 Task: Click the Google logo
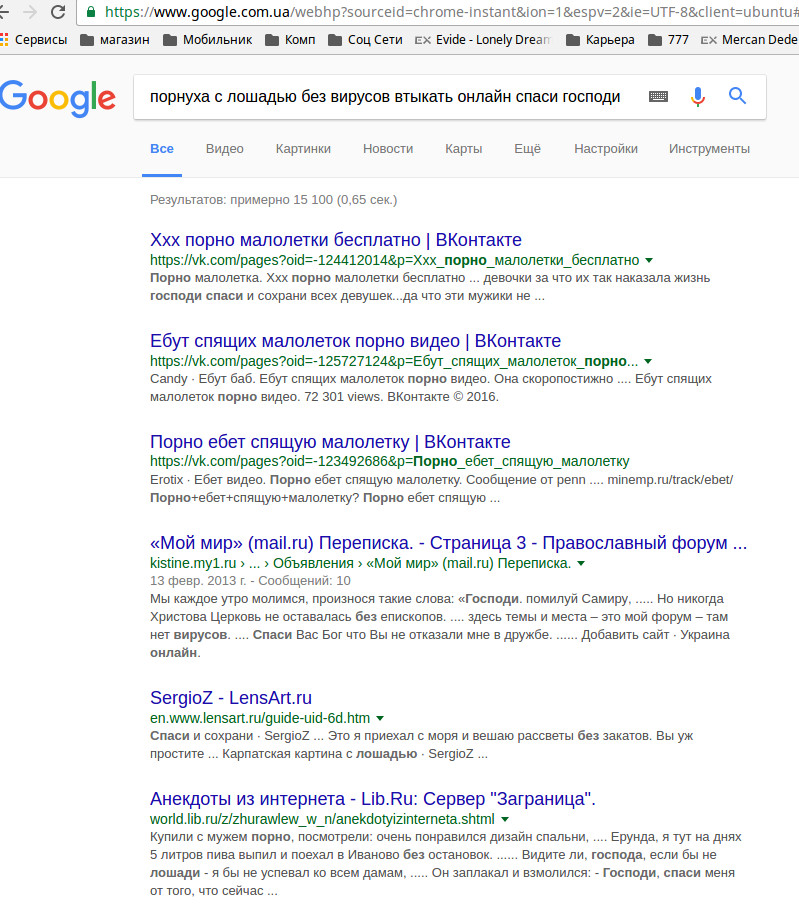[x=58, y=97]
